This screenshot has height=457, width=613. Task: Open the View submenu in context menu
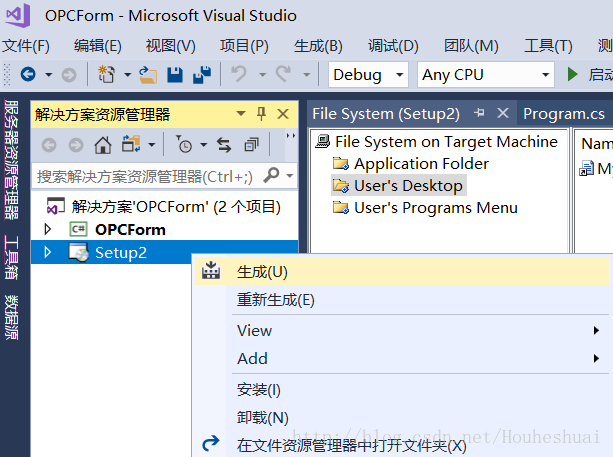pyautogui.click(x=402, y=330)
